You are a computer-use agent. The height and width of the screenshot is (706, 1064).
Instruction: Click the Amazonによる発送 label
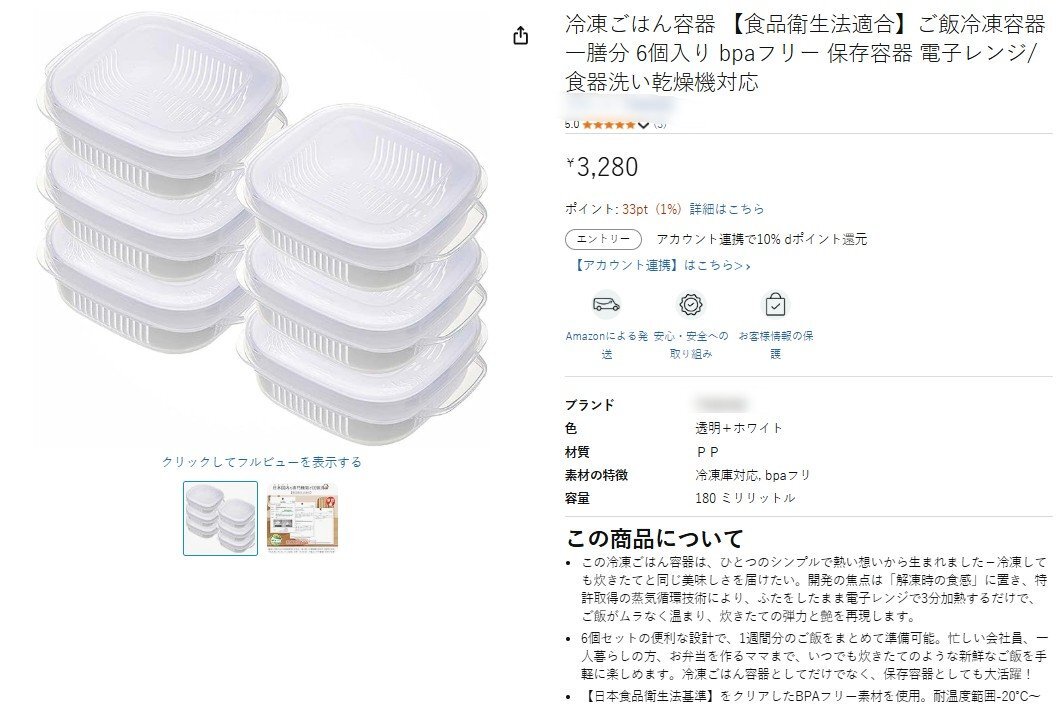point(606,345)
